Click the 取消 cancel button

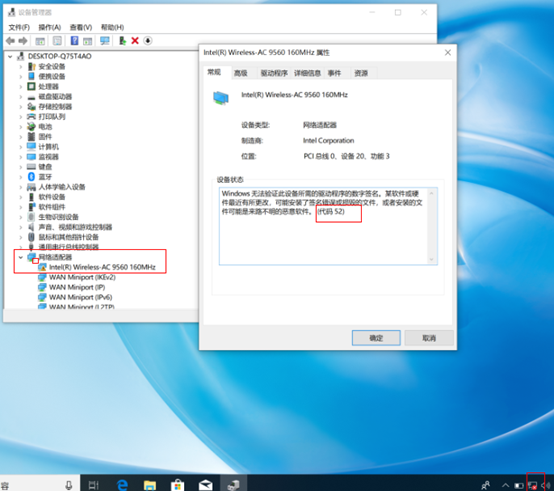pyautogui.click(x=429, y=338)
